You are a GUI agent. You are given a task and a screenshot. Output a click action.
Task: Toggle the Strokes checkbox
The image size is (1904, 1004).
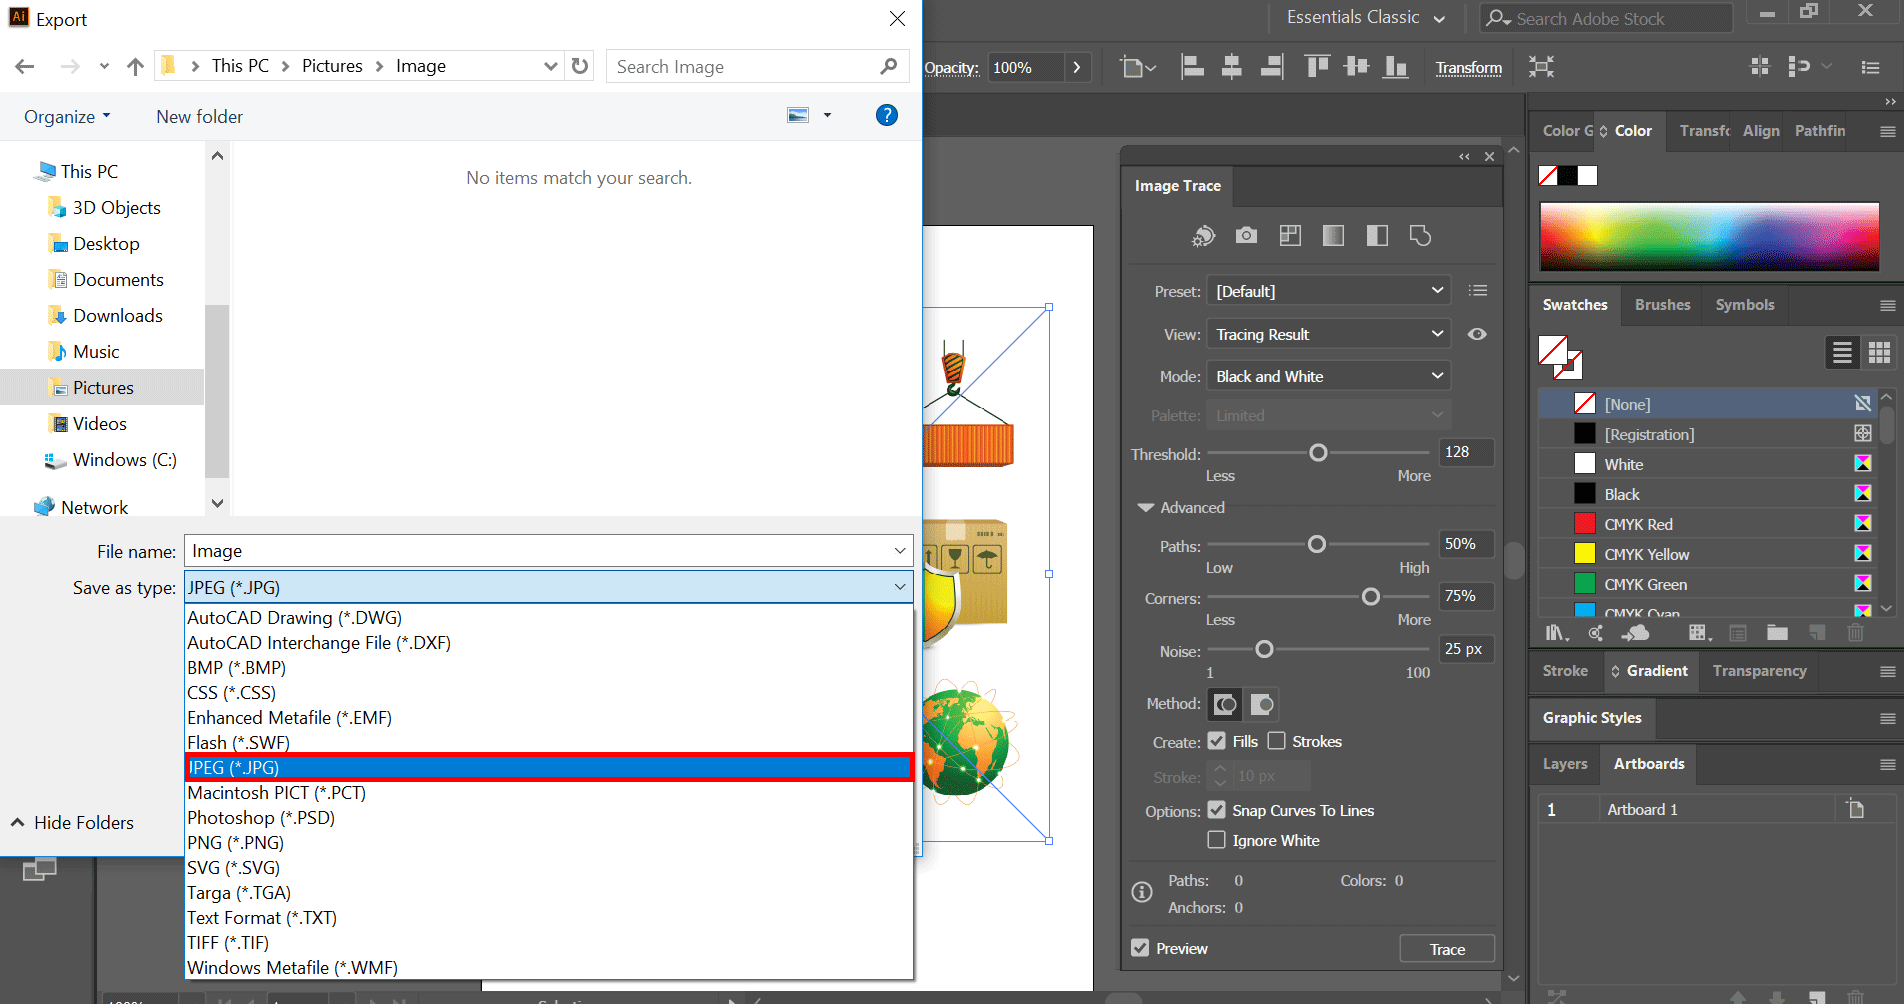tap(1277, 741)
